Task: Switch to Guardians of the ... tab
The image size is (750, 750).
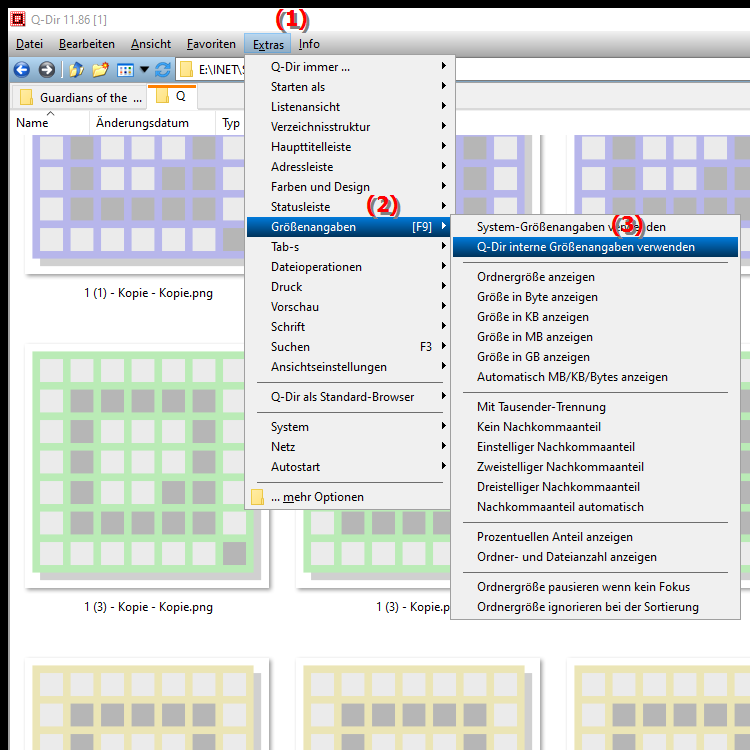Action: [x=79, y=98]
